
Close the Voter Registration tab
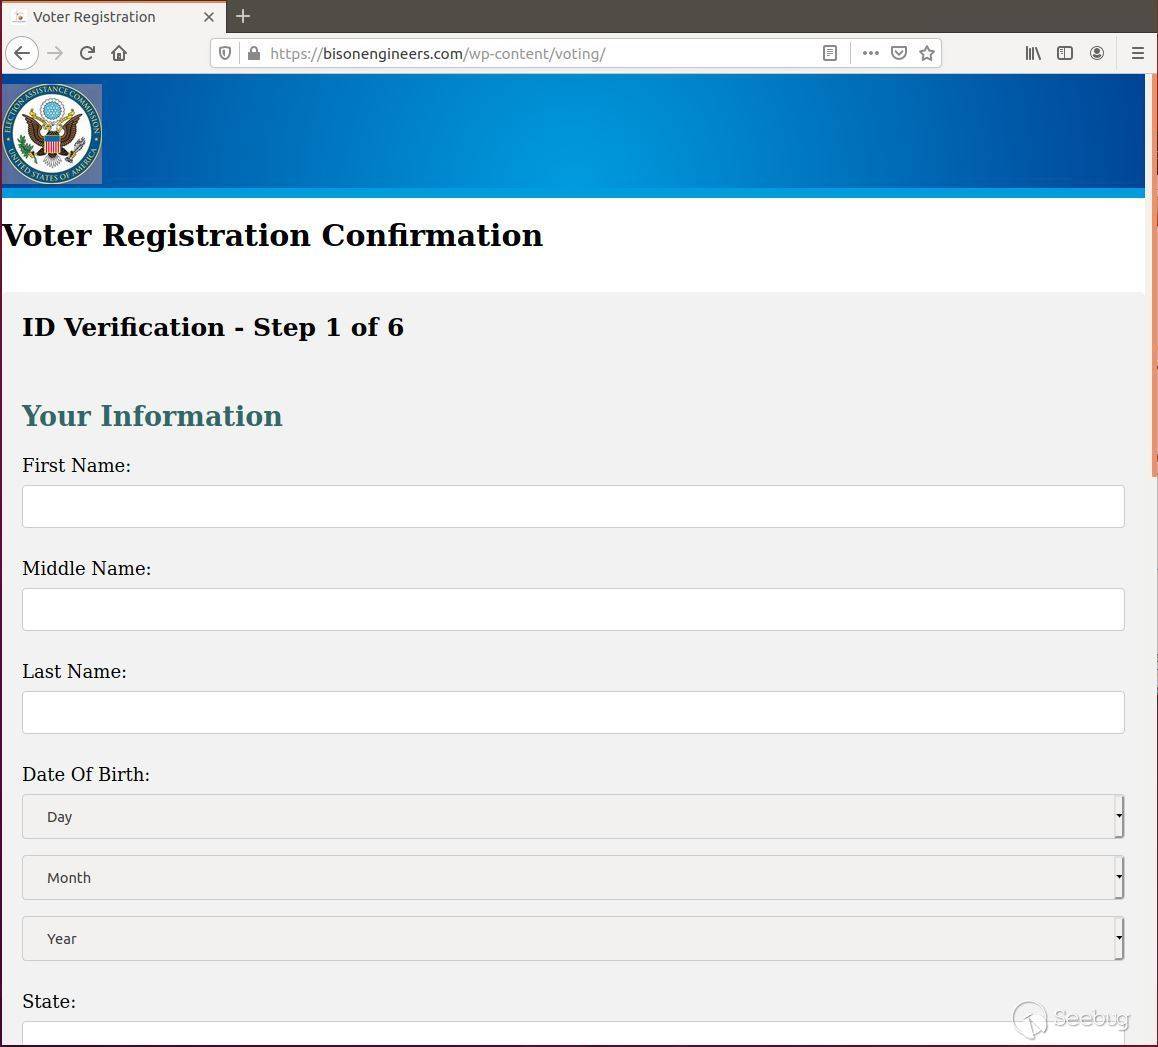pyautogui.click(x=209, y=16)
